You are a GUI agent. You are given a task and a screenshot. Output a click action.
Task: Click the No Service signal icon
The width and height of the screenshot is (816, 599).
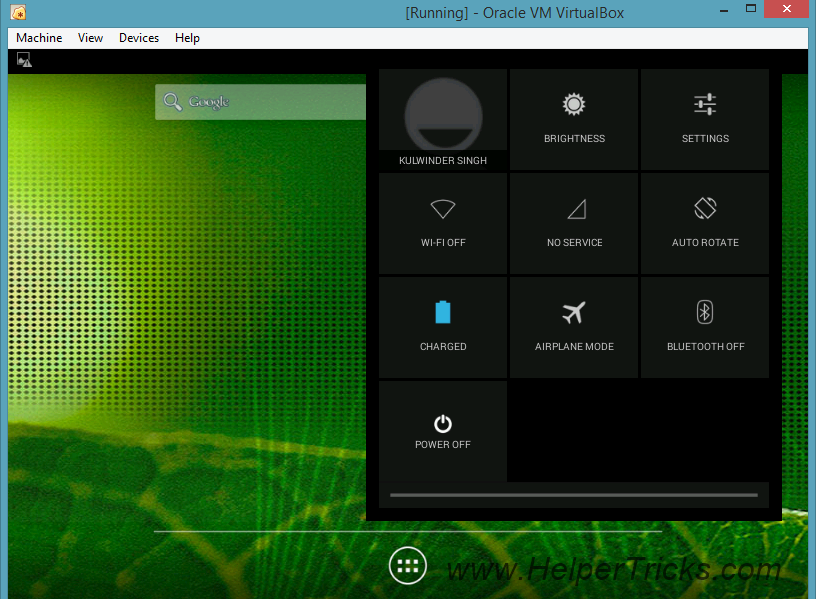point(576,209)
